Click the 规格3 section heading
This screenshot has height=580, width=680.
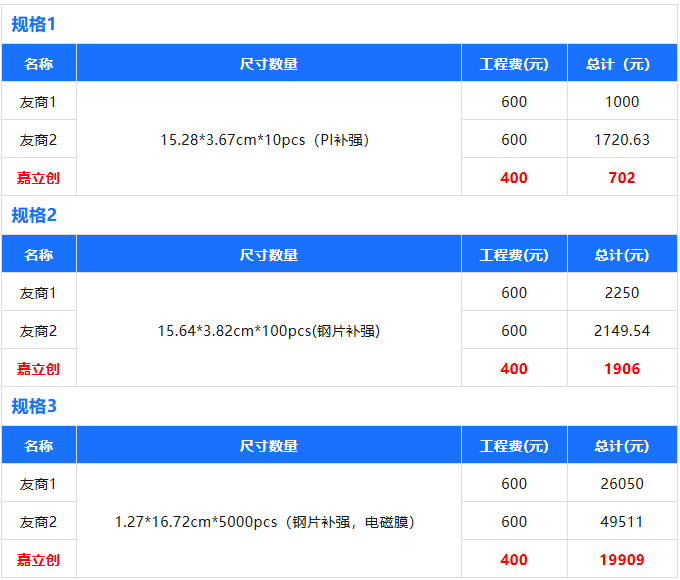point(34,406)
